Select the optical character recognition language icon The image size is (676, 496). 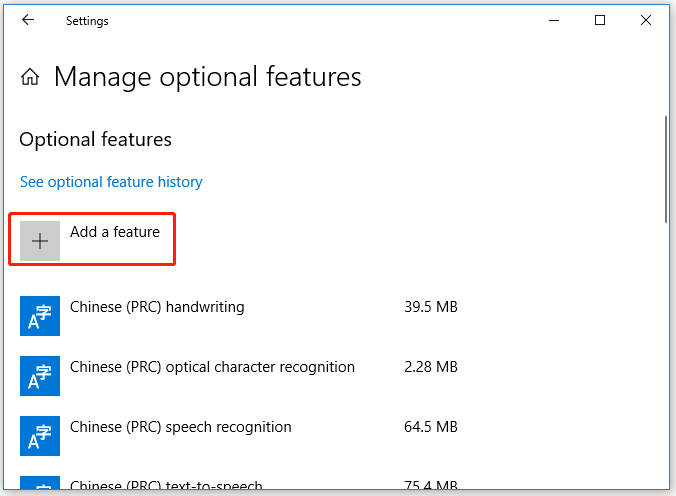click(x=40, y=376)
